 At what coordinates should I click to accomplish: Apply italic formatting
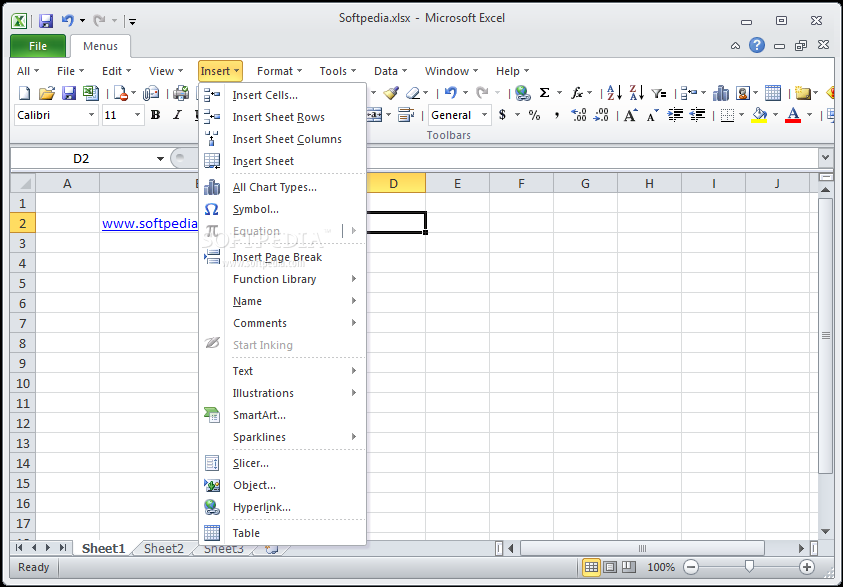pos(177,115)
